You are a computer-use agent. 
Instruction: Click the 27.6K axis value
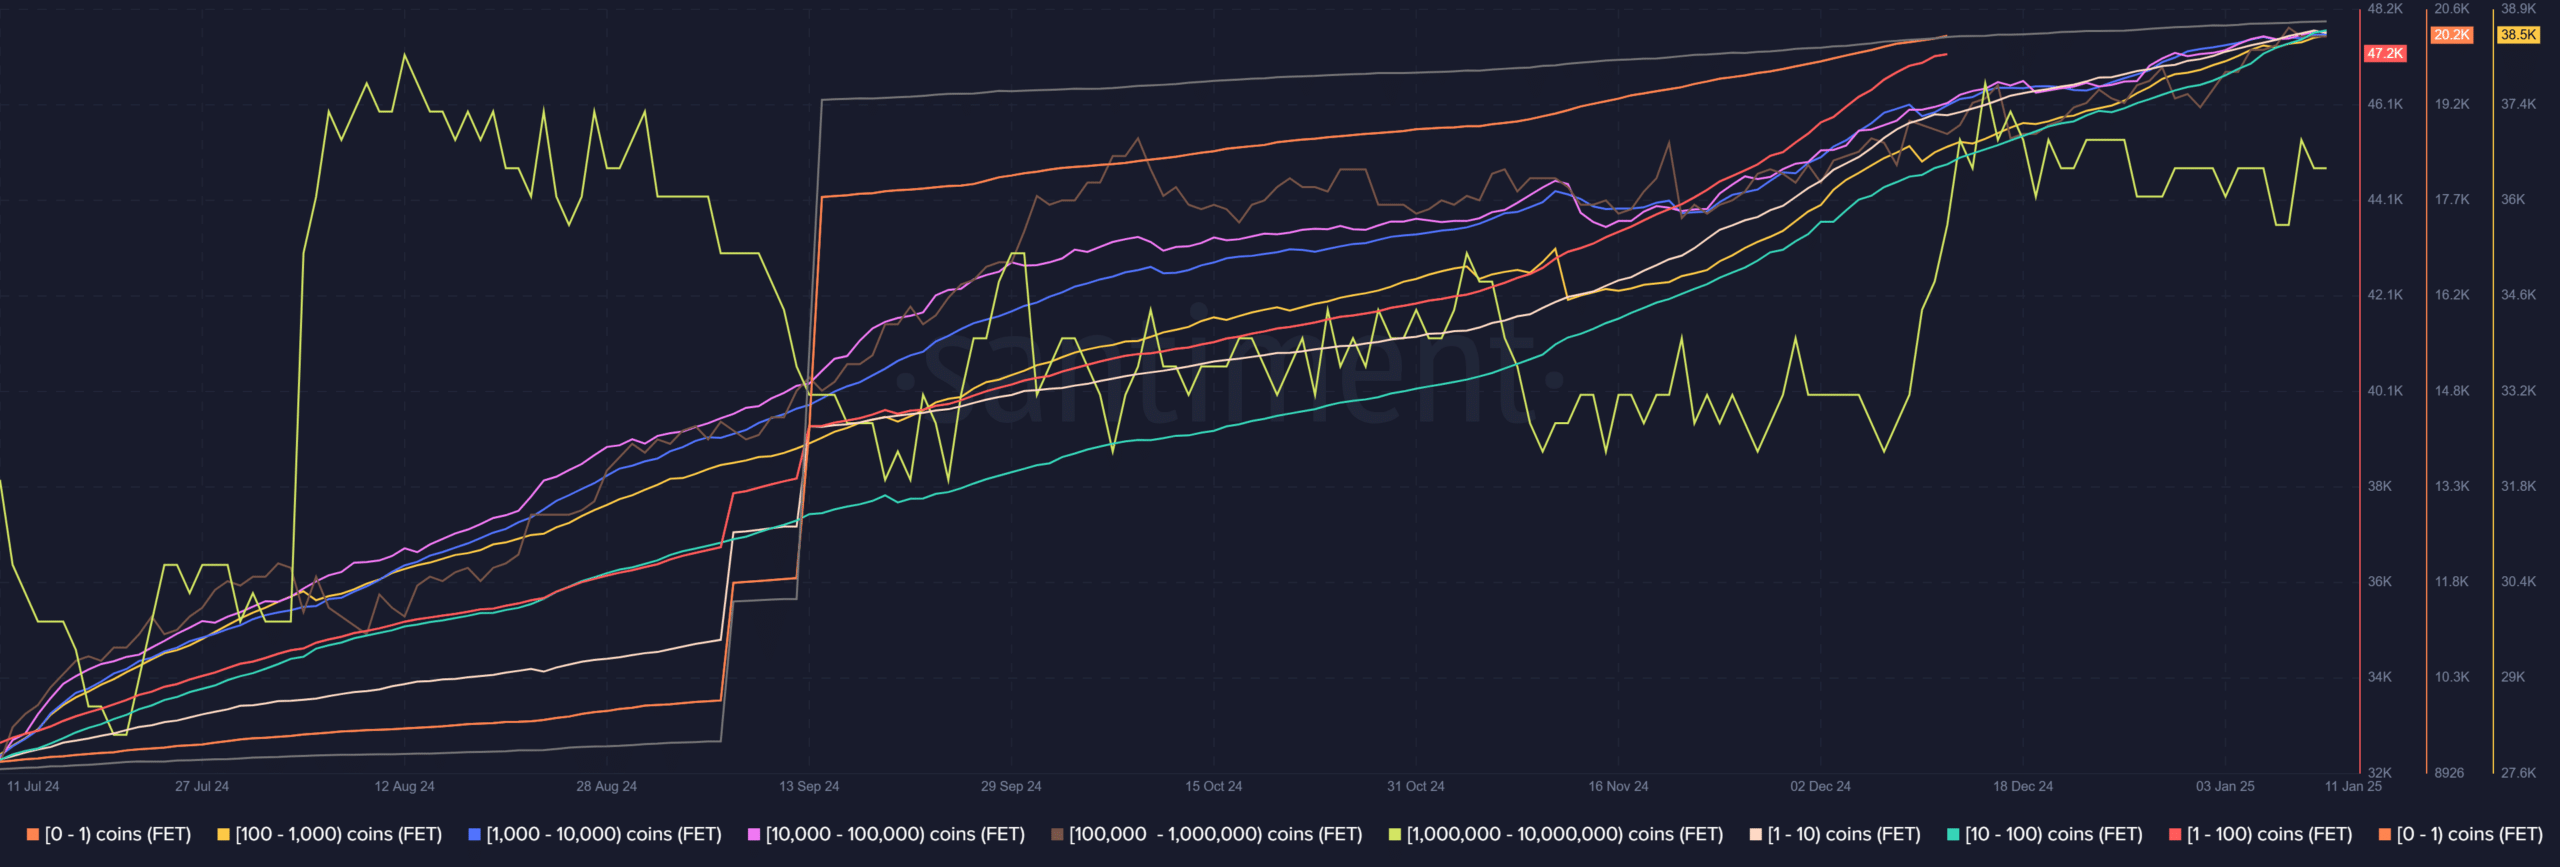tap(2518, 773)
